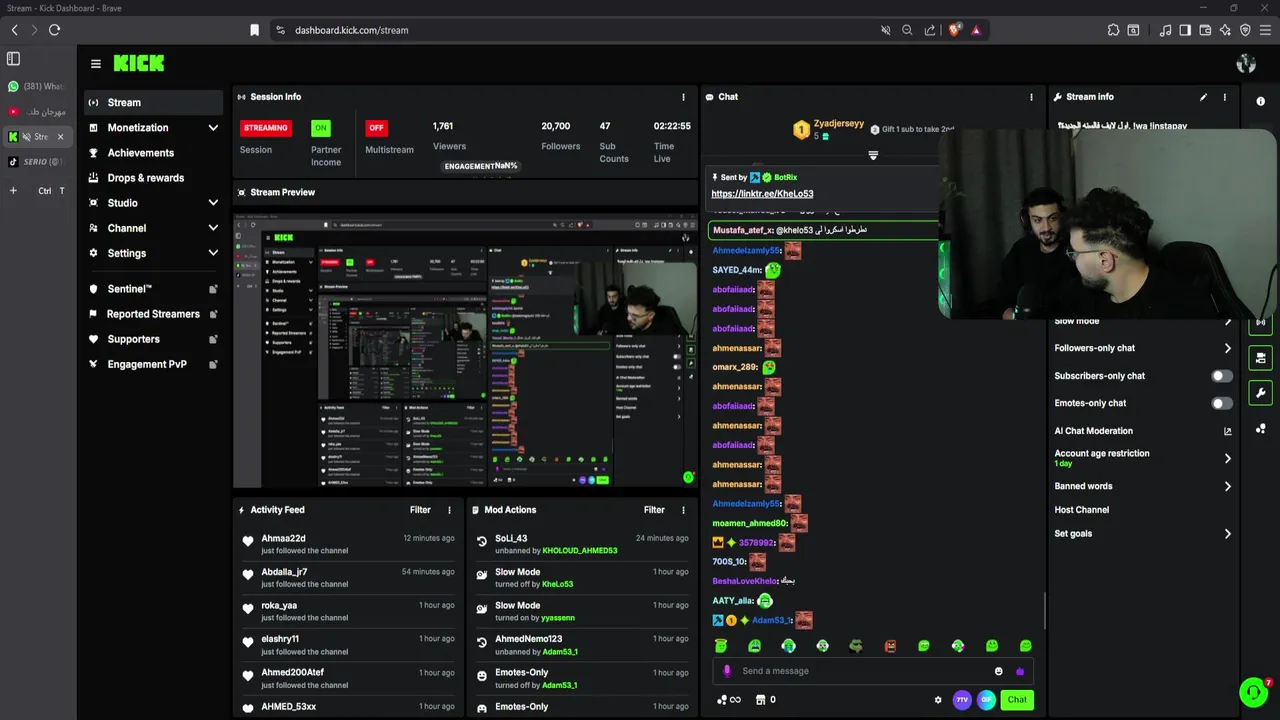The height and width of the screenshot is (720, 1280).
Task: Open new tab plus button in sidebar
Action: coord(13,190)
